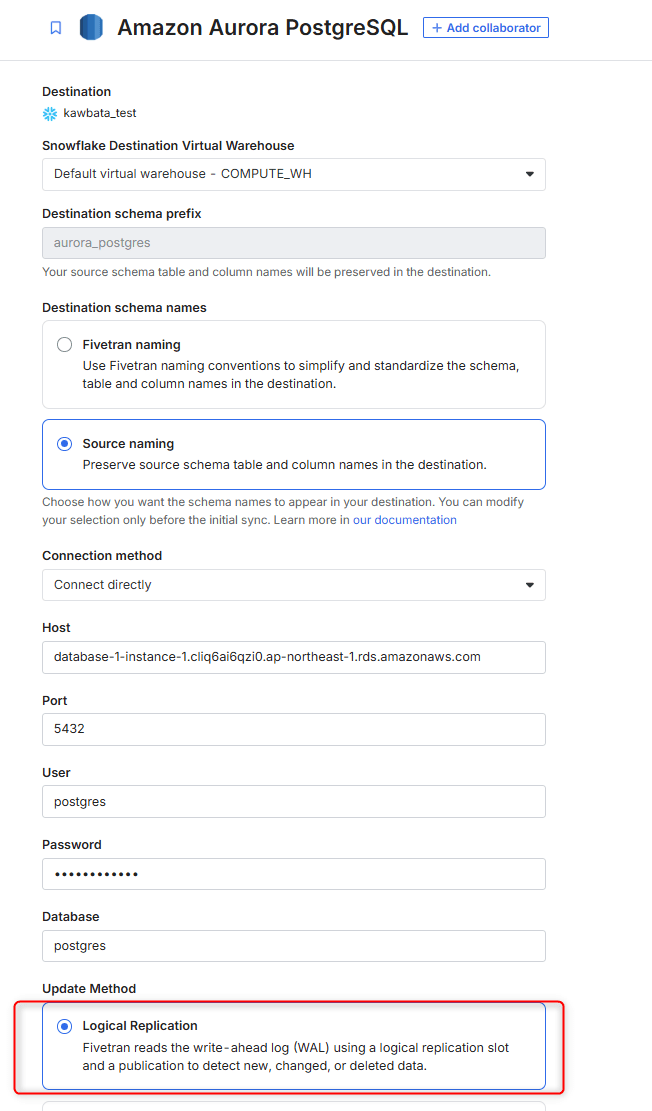The width and height of the screenshot is (652, 1111).
Task: Click the Destination schema prefix field
Action: click(x=294, y=243)
